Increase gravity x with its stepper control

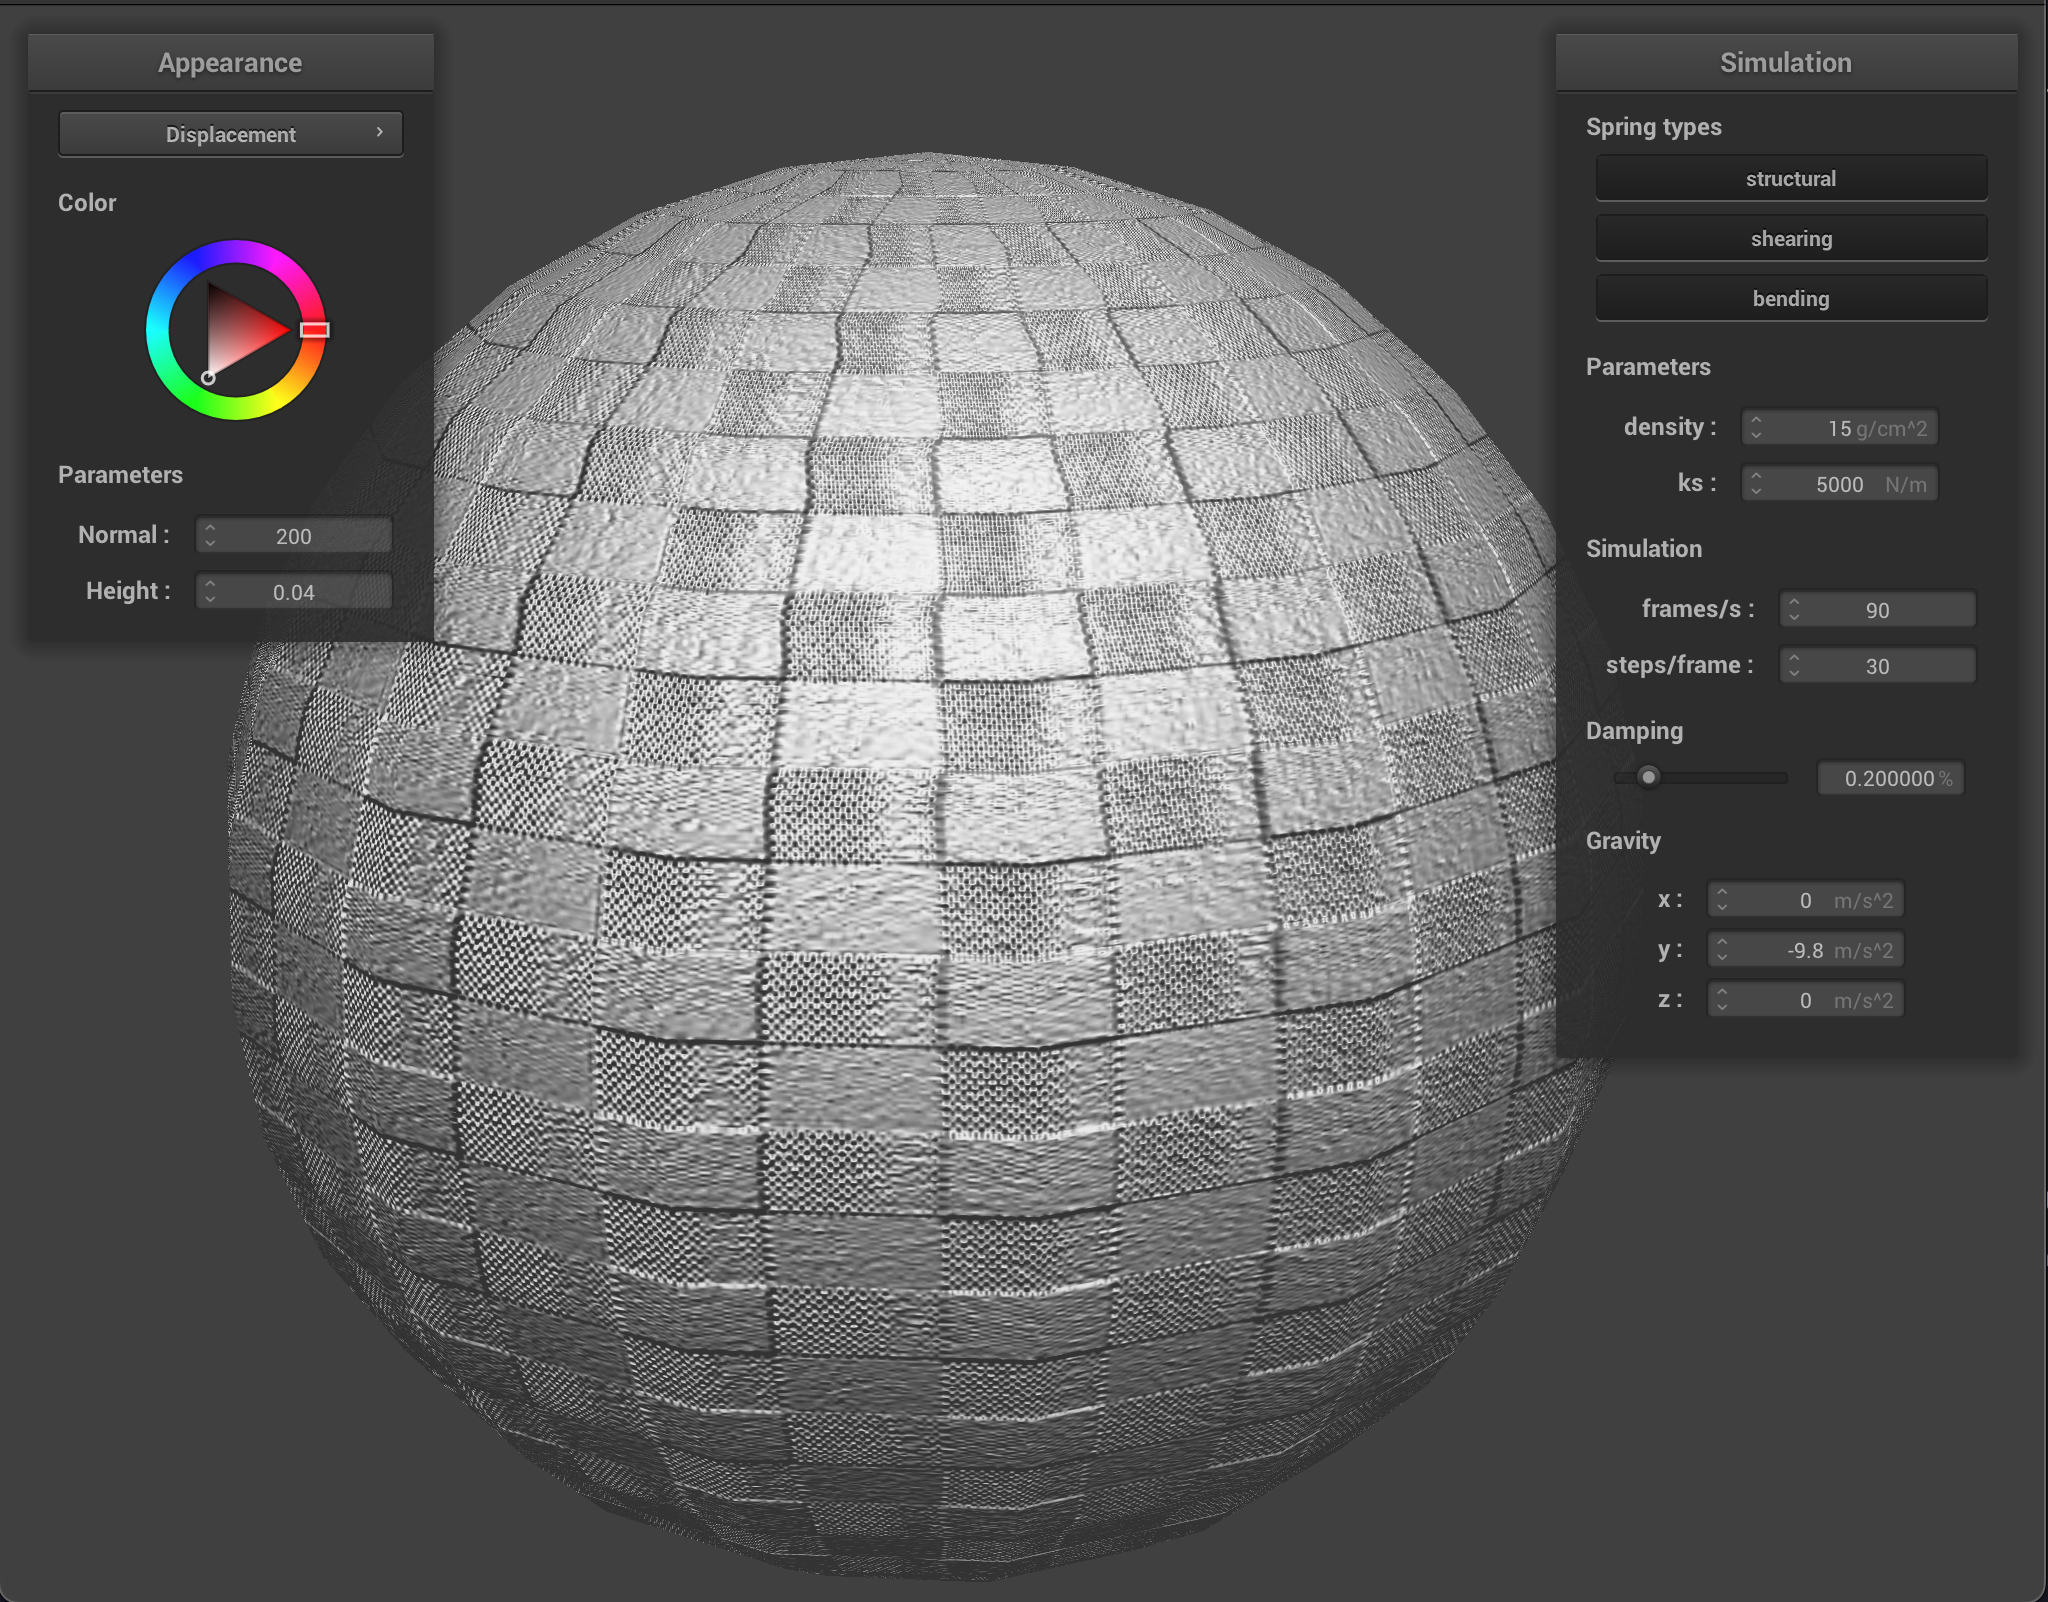click(1721, 893)
